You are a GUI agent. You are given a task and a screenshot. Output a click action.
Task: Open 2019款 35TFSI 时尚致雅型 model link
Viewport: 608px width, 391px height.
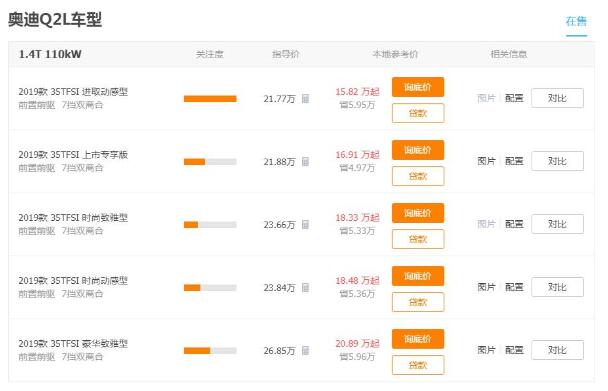73,218
